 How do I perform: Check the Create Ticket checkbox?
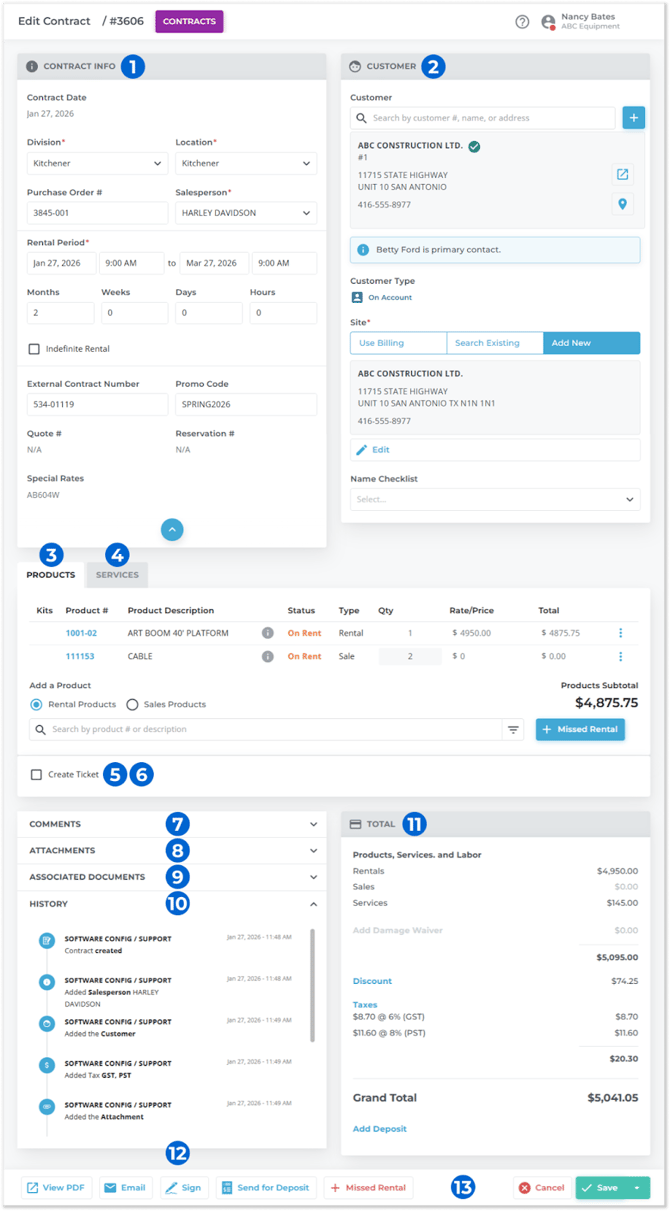tap(36, 775)
